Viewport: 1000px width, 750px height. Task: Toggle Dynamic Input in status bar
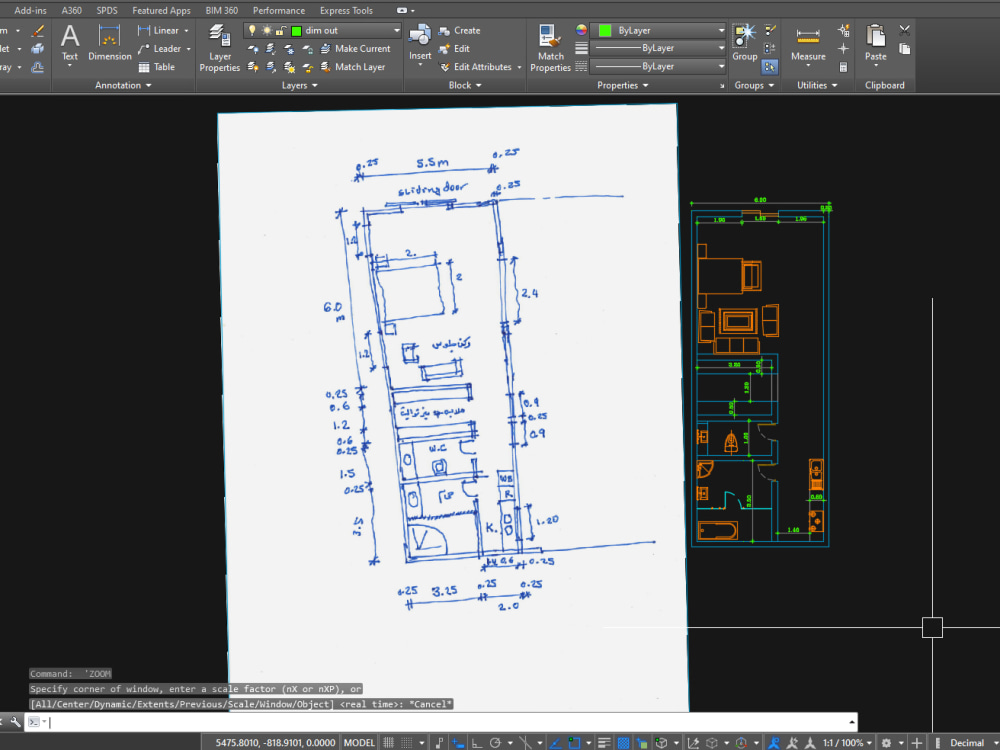pos(458,743)
